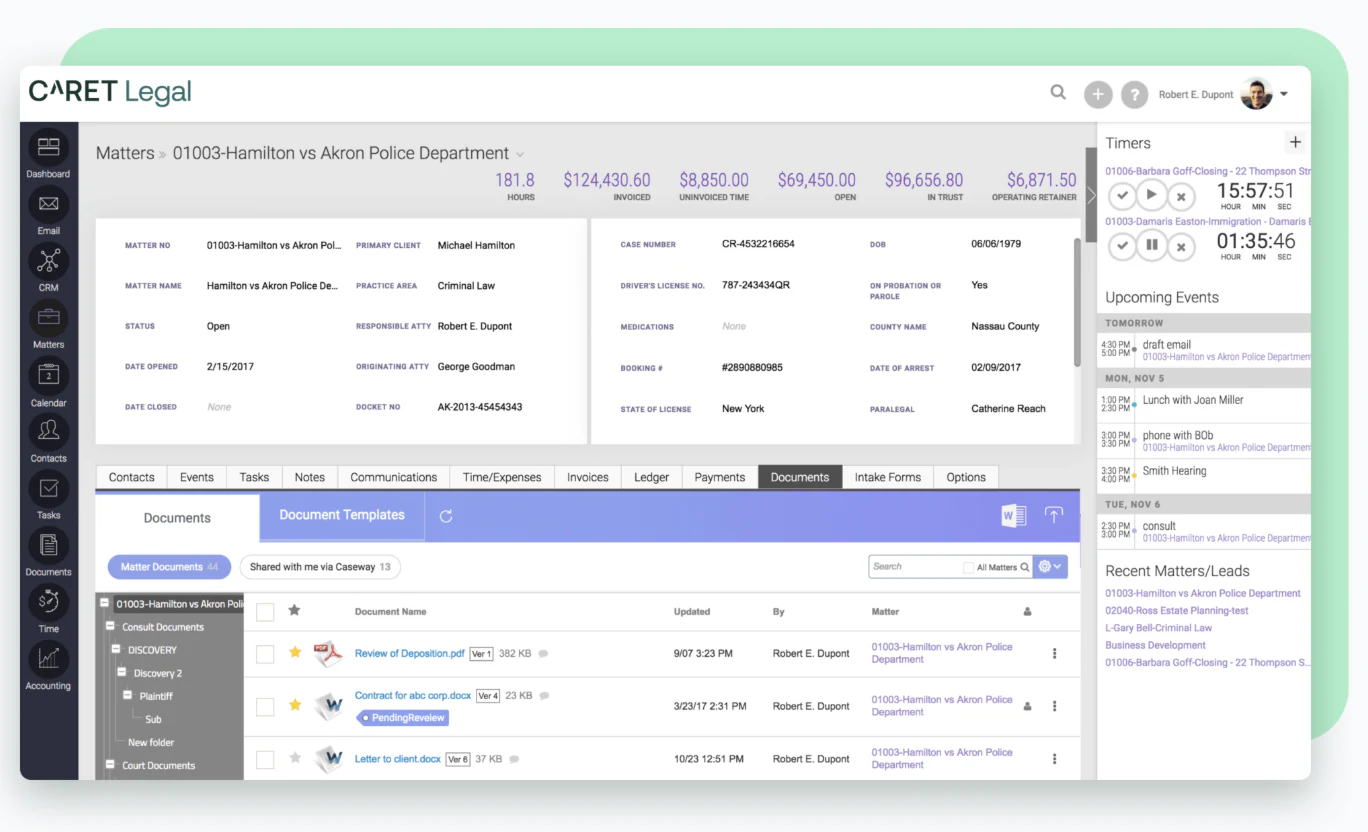Image resolution: width=1368 pixels, height=832 pixels.
Task: Open the Time sidebar icon
Action: coord(48,602)
